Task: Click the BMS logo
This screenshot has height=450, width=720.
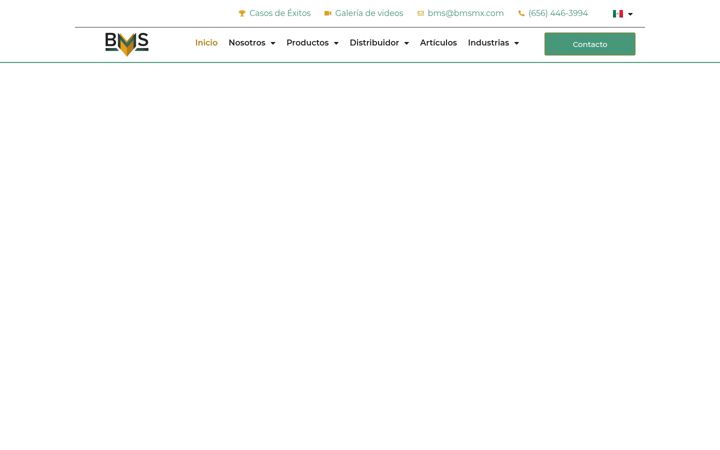Action: tap(127, 44)
